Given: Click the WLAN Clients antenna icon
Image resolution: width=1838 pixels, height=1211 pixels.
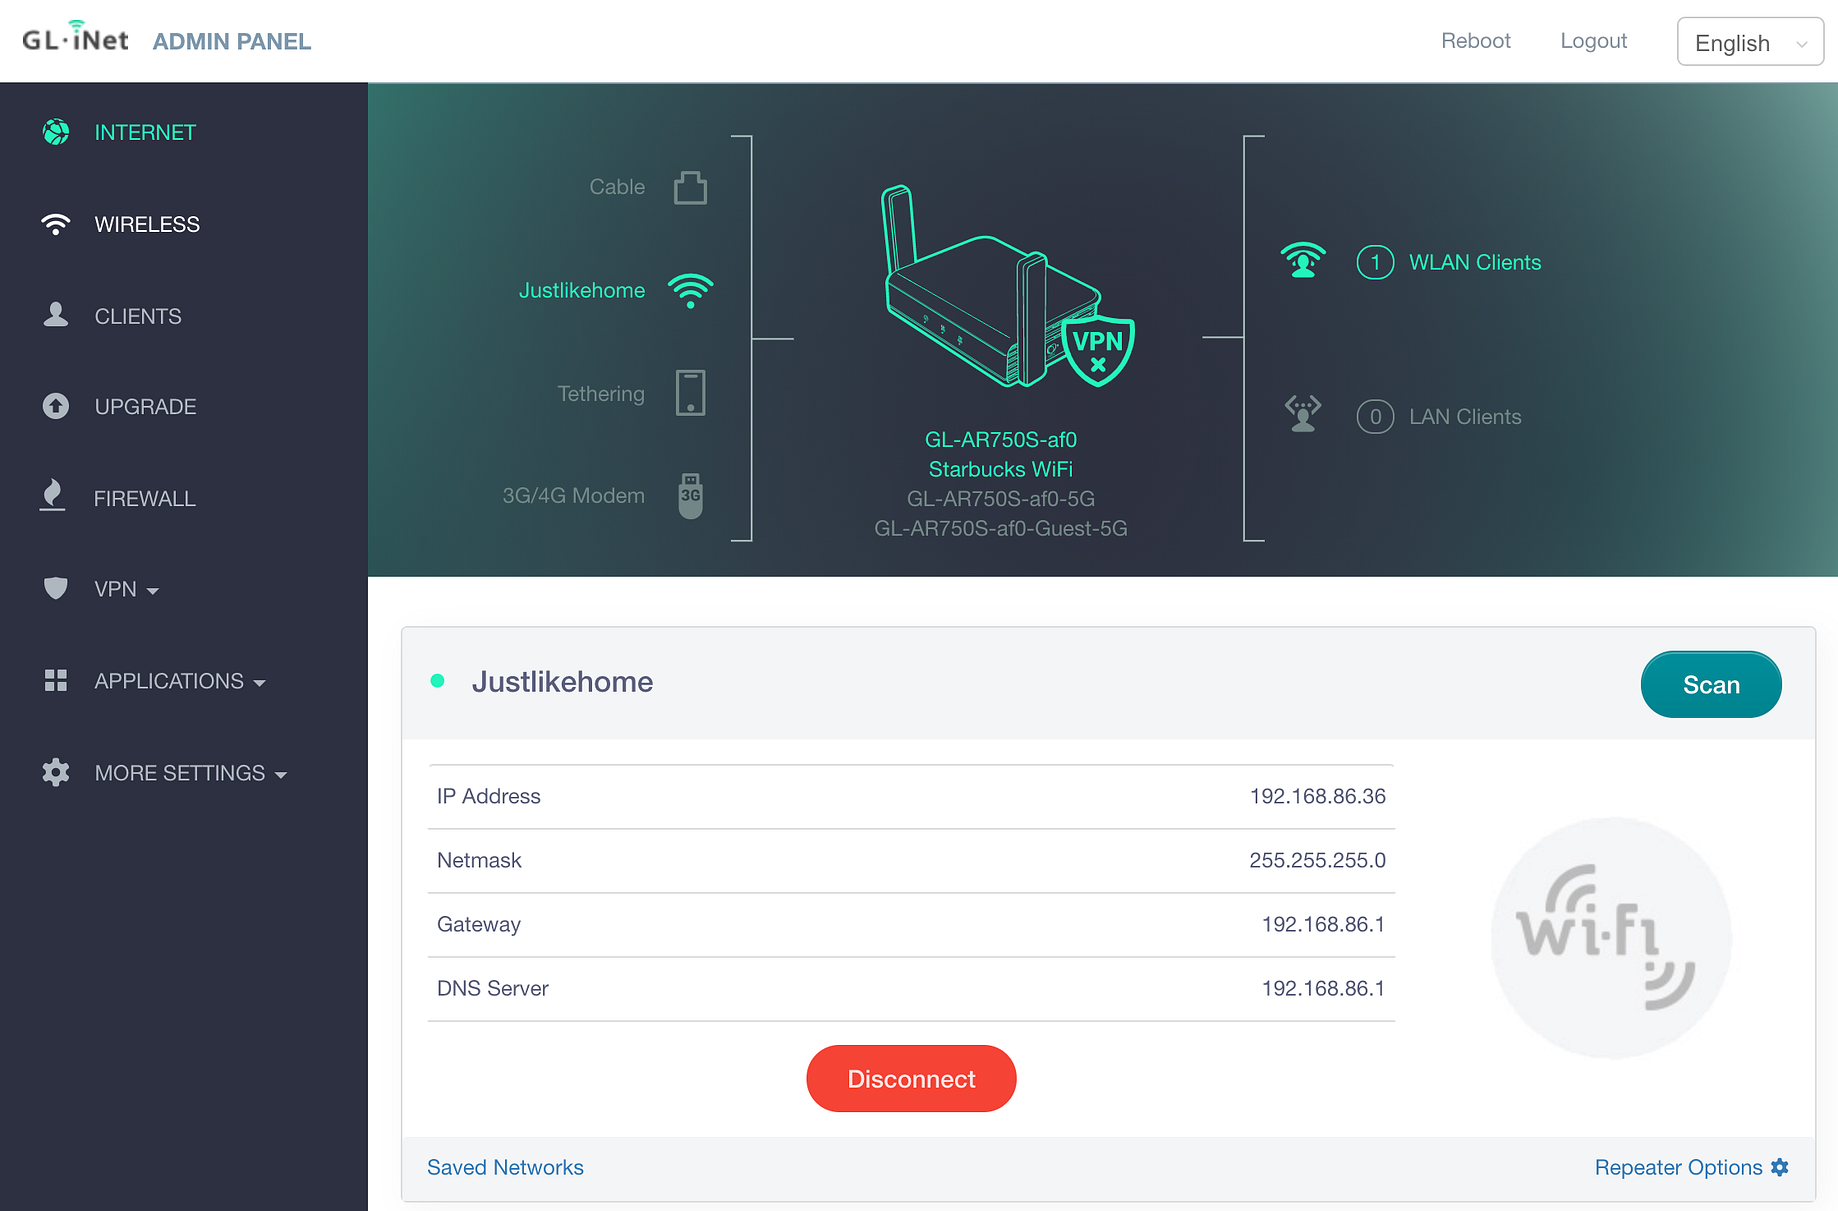Looking at the screenshot, I should (1303, 261).
